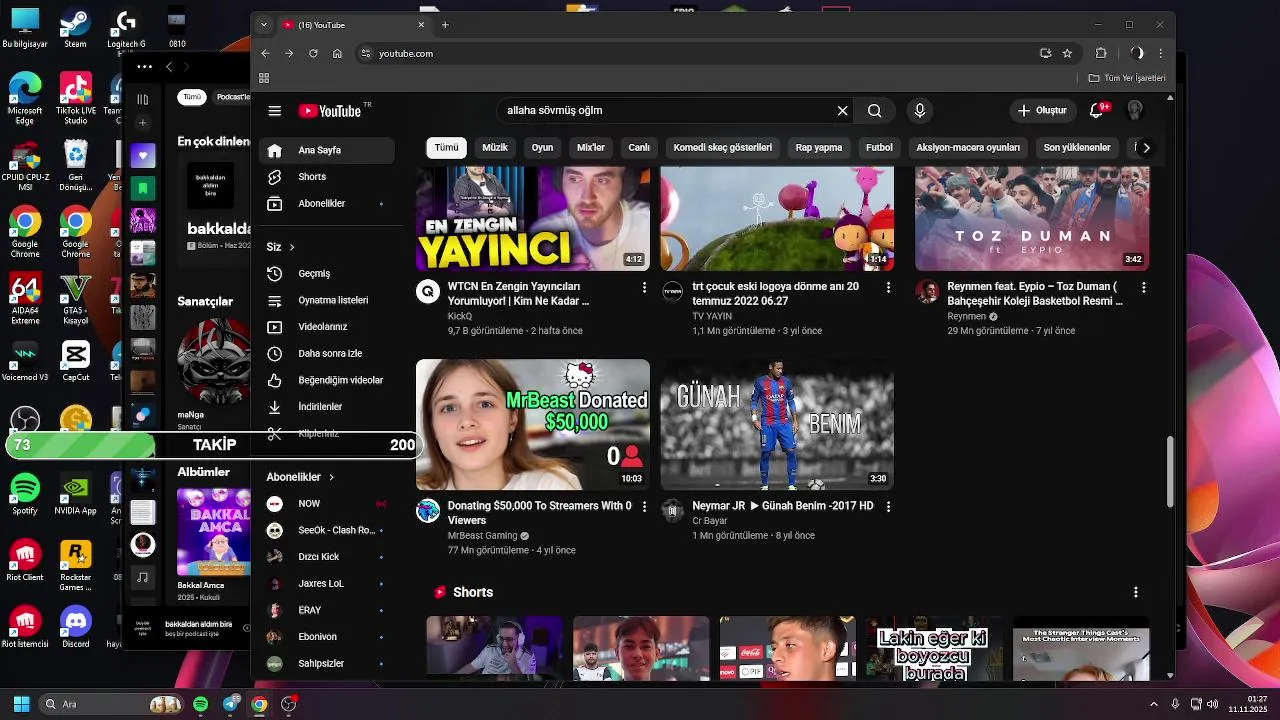Open Oynatma listeleri in the sidebar
Screen dimensions: 1280x720
(327, 300)
